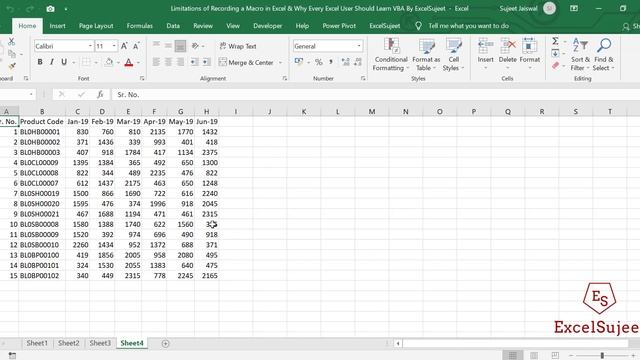The width and height of the screenshot is (640, 360).
Task: Click the Increase Font Size icon
Action: pyautogui.click(x=124, y=46)
